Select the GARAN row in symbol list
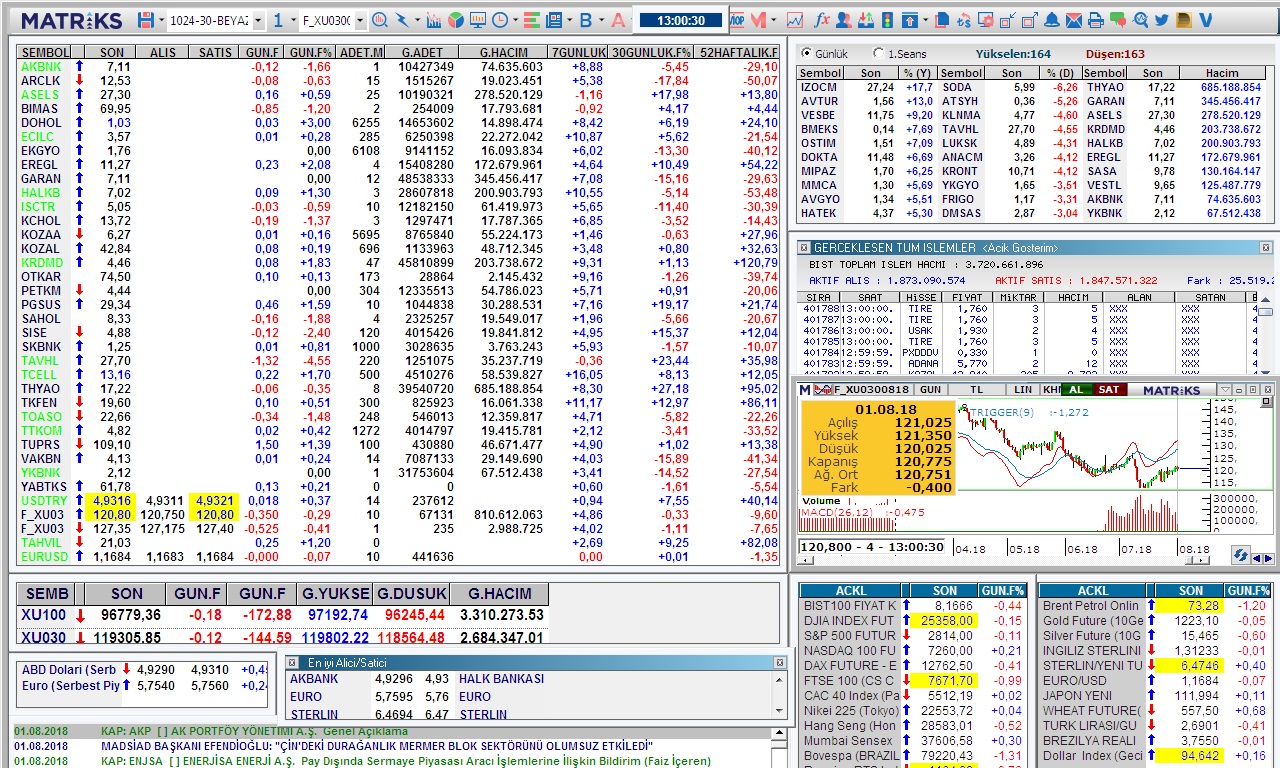The width and height of the screenshot is (1280, 768). [x=398, y=178]
